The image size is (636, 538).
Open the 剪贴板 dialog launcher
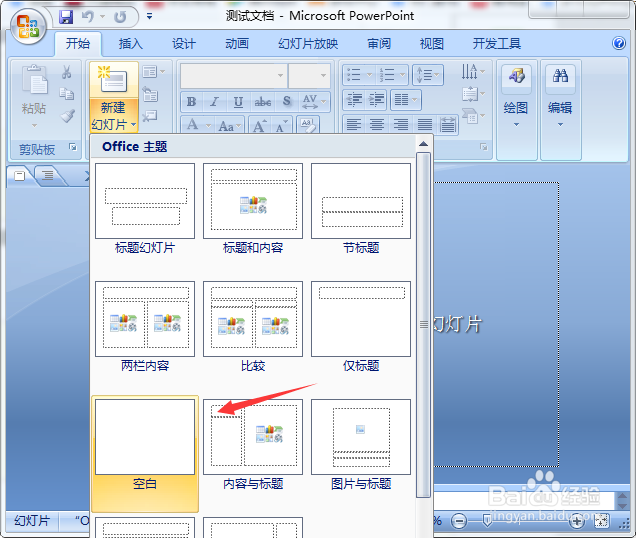(73, 147)
